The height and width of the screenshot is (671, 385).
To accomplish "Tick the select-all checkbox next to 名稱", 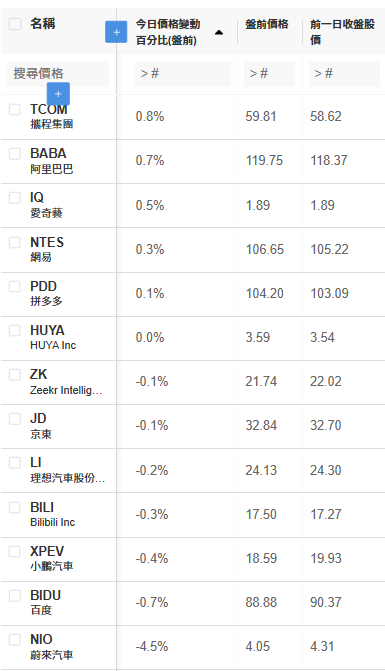I will click(15, 24).
